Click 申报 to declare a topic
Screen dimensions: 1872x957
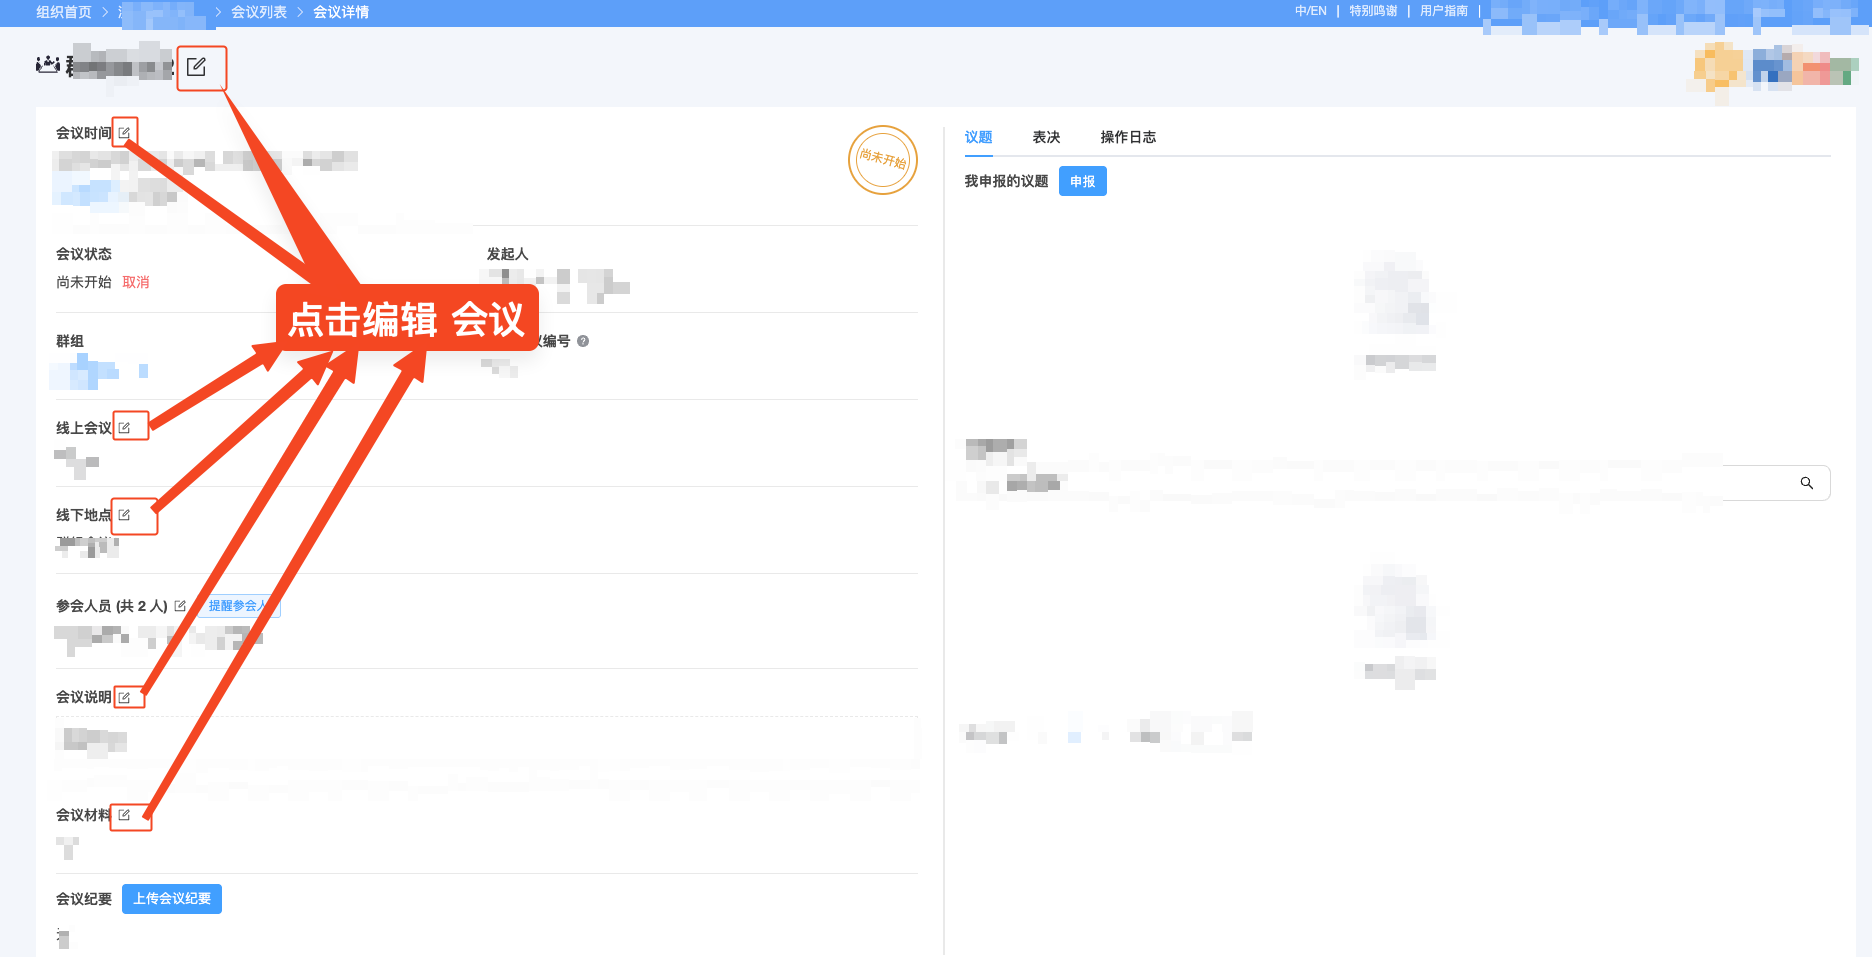[x=1082, y=181]
